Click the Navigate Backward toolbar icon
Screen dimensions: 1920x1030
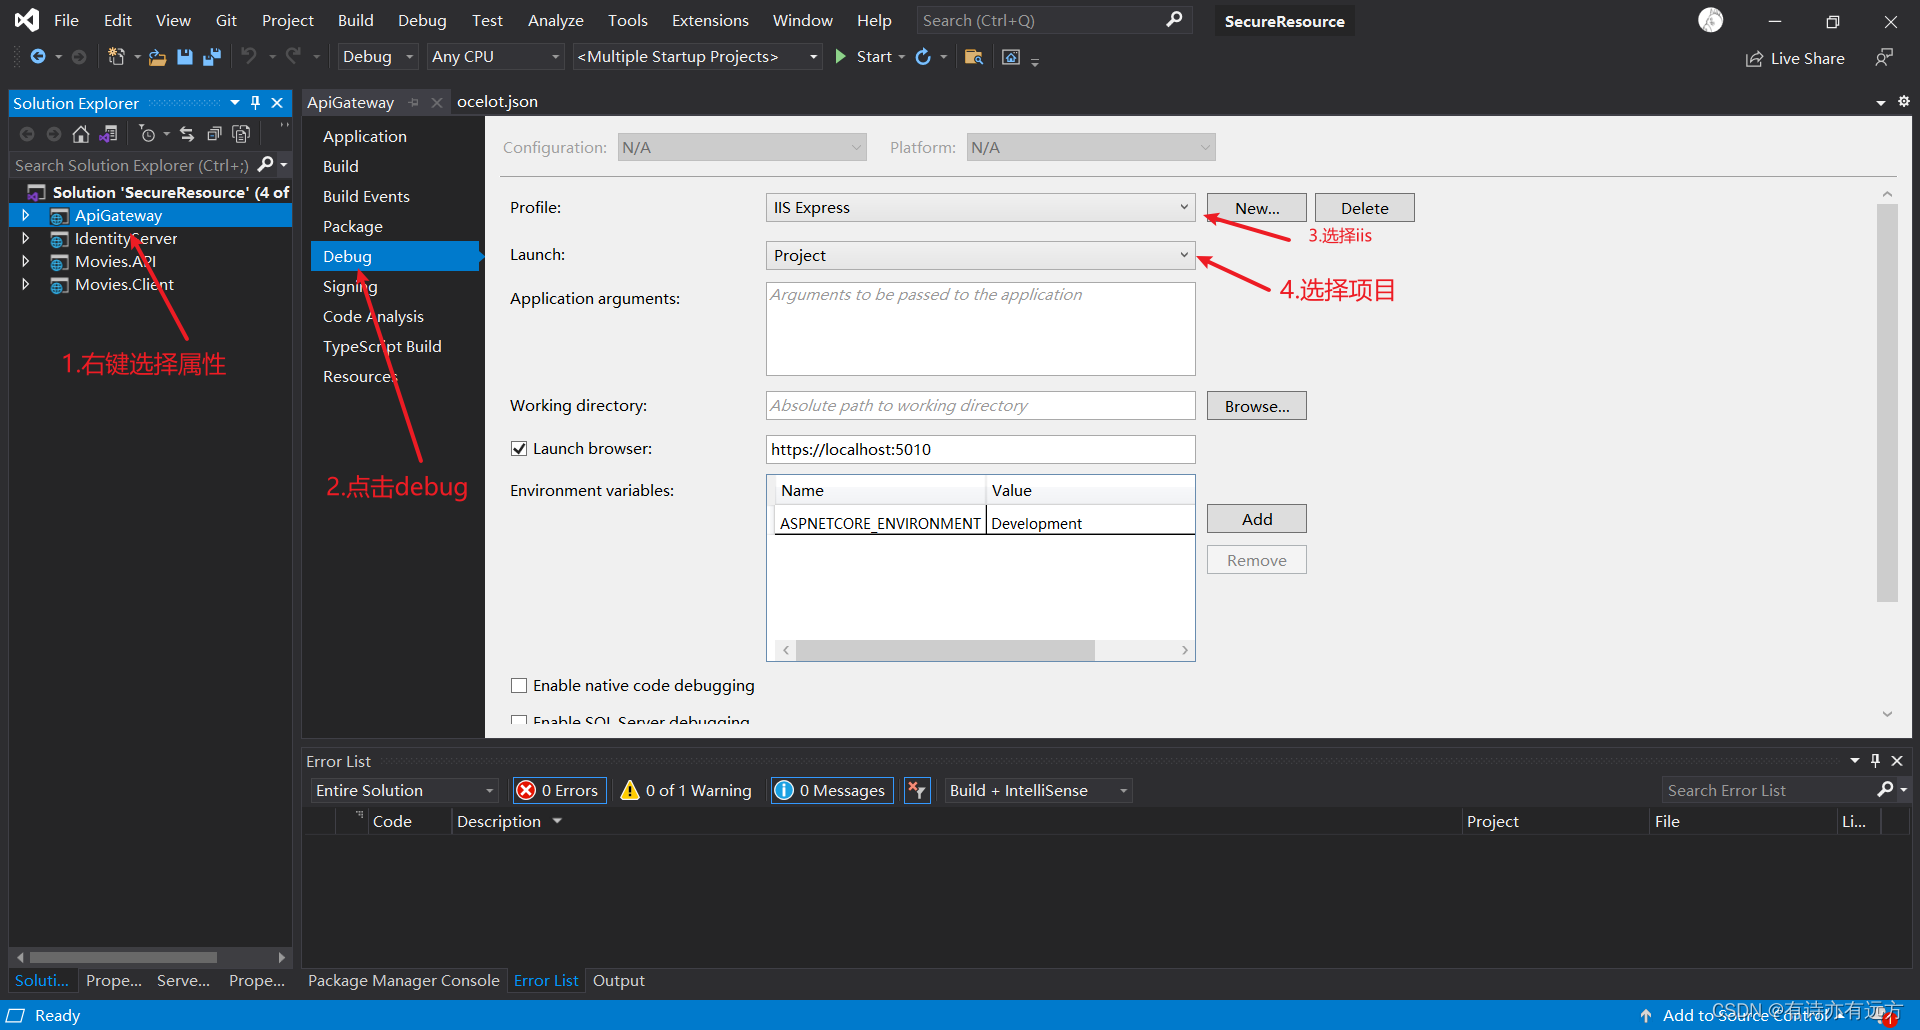click(x=38, y=57)
